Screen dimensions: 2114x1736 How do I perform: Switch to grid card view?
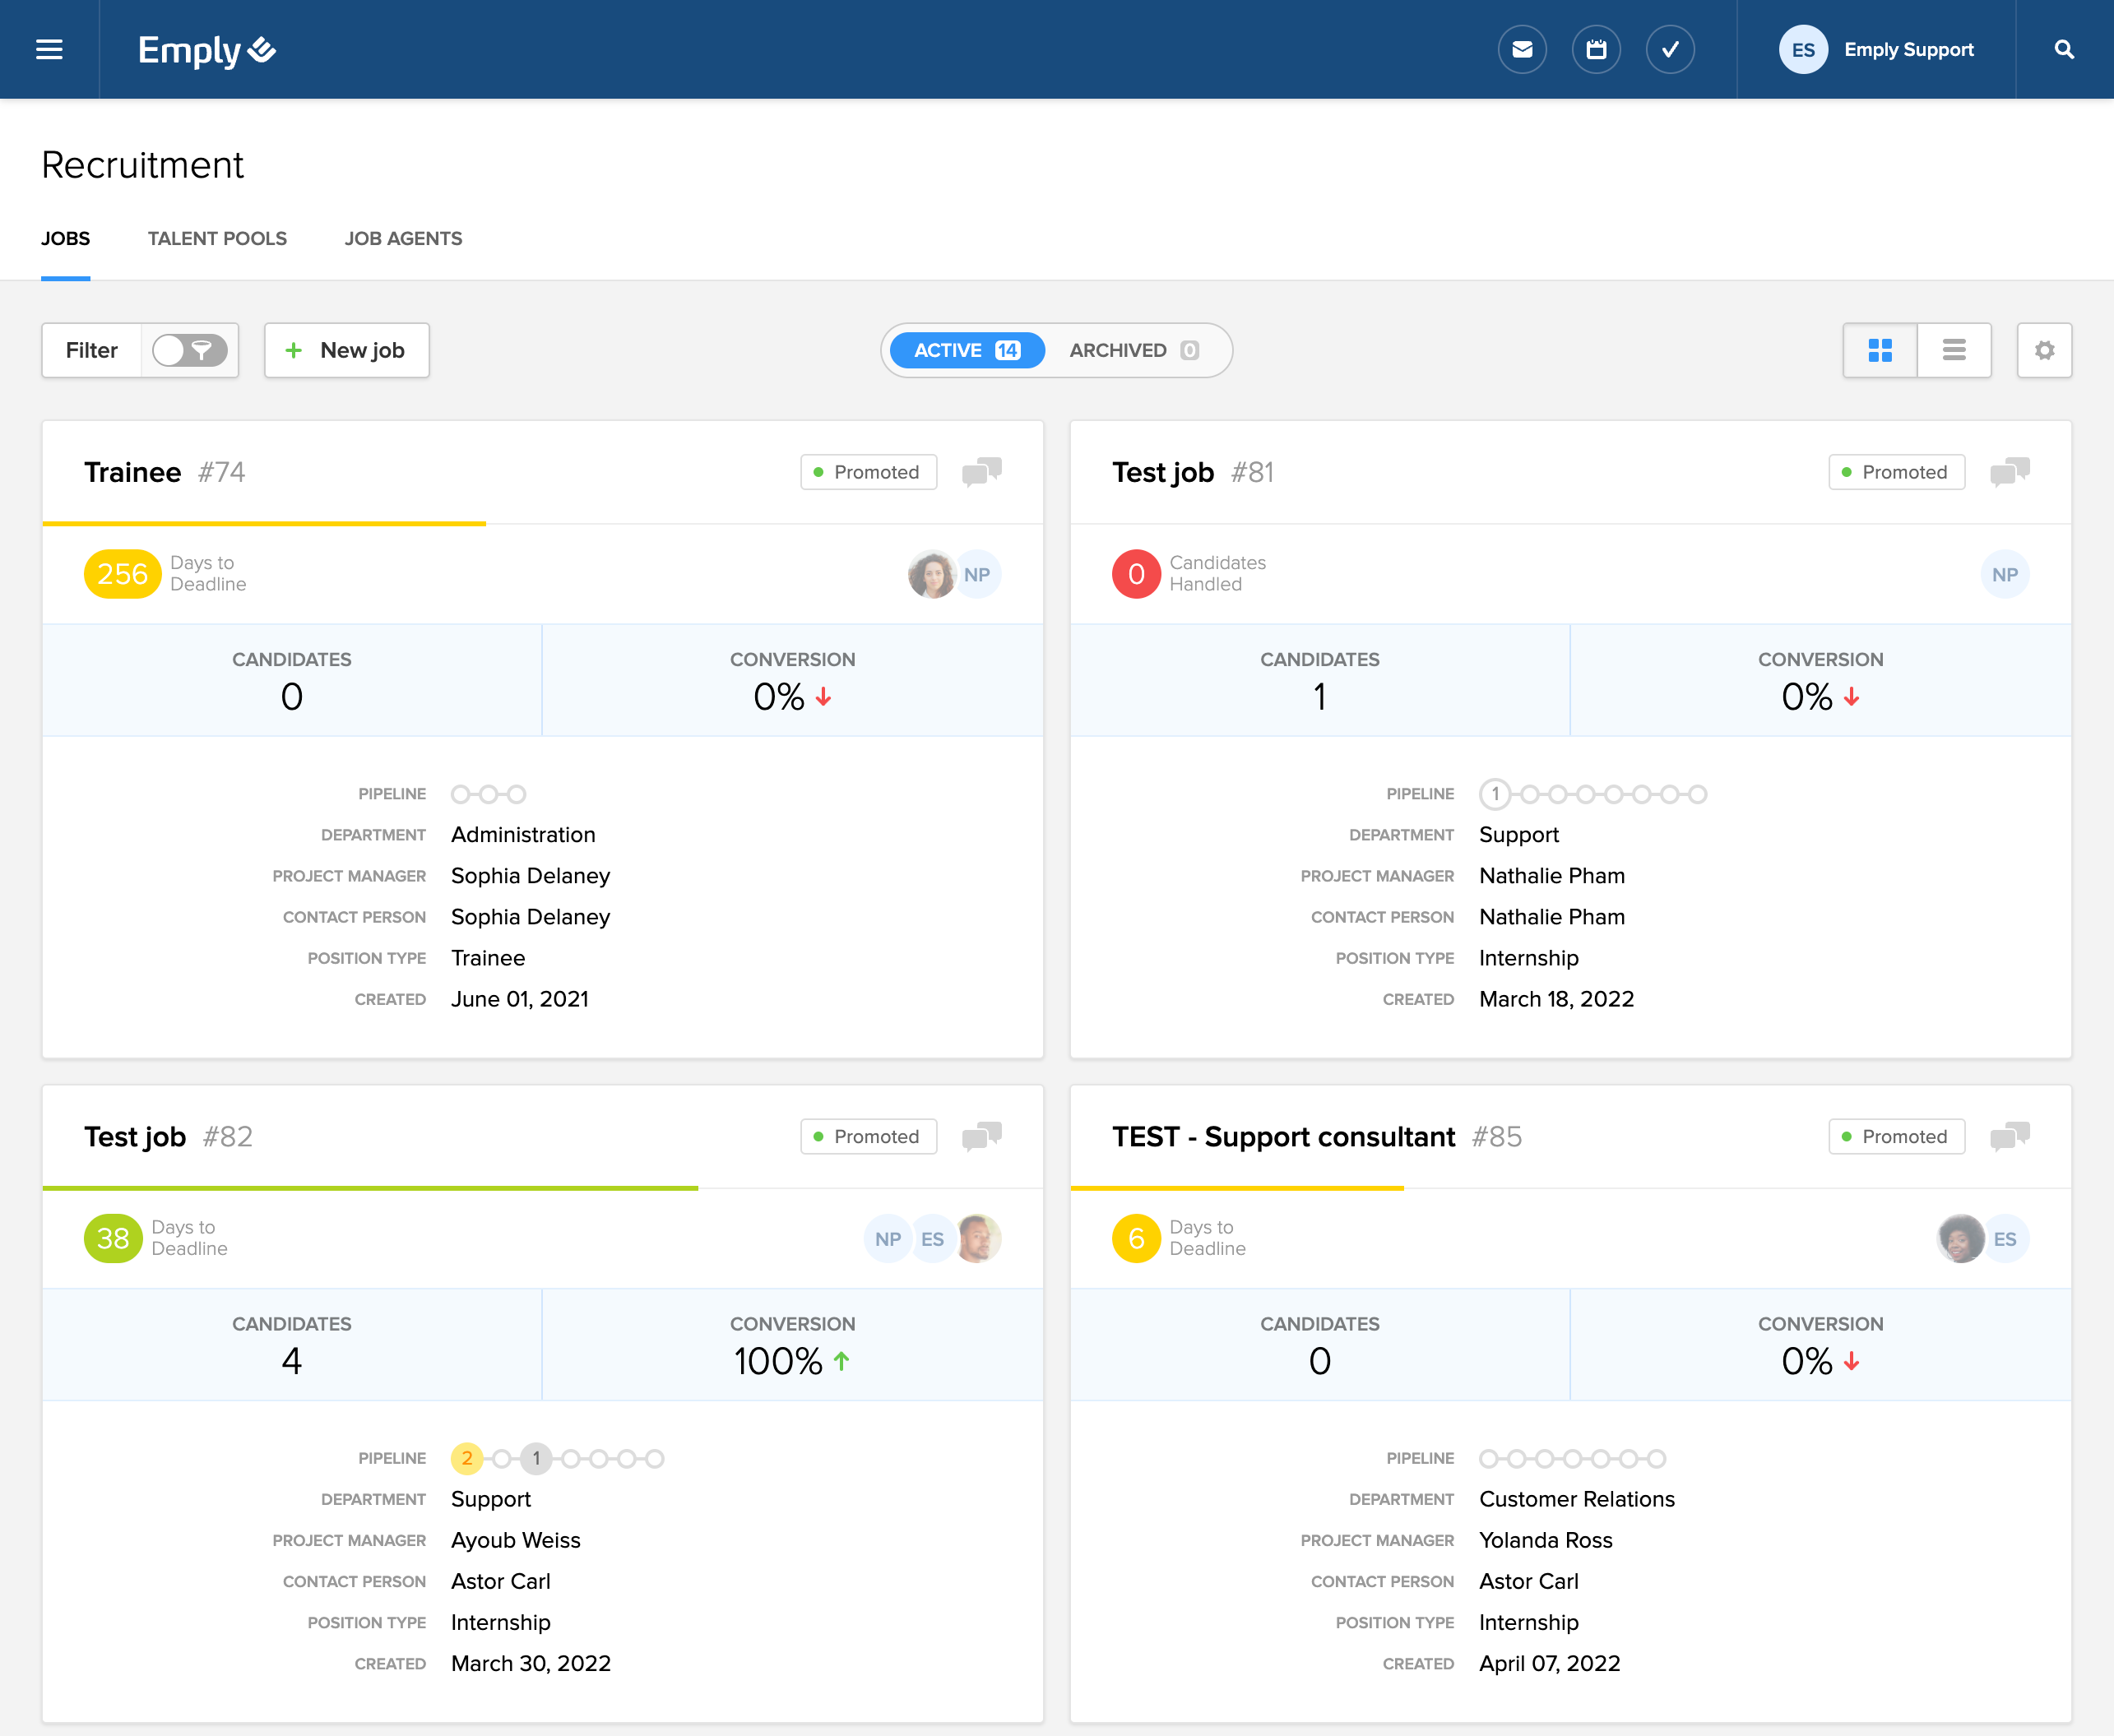pos(1879,350)
